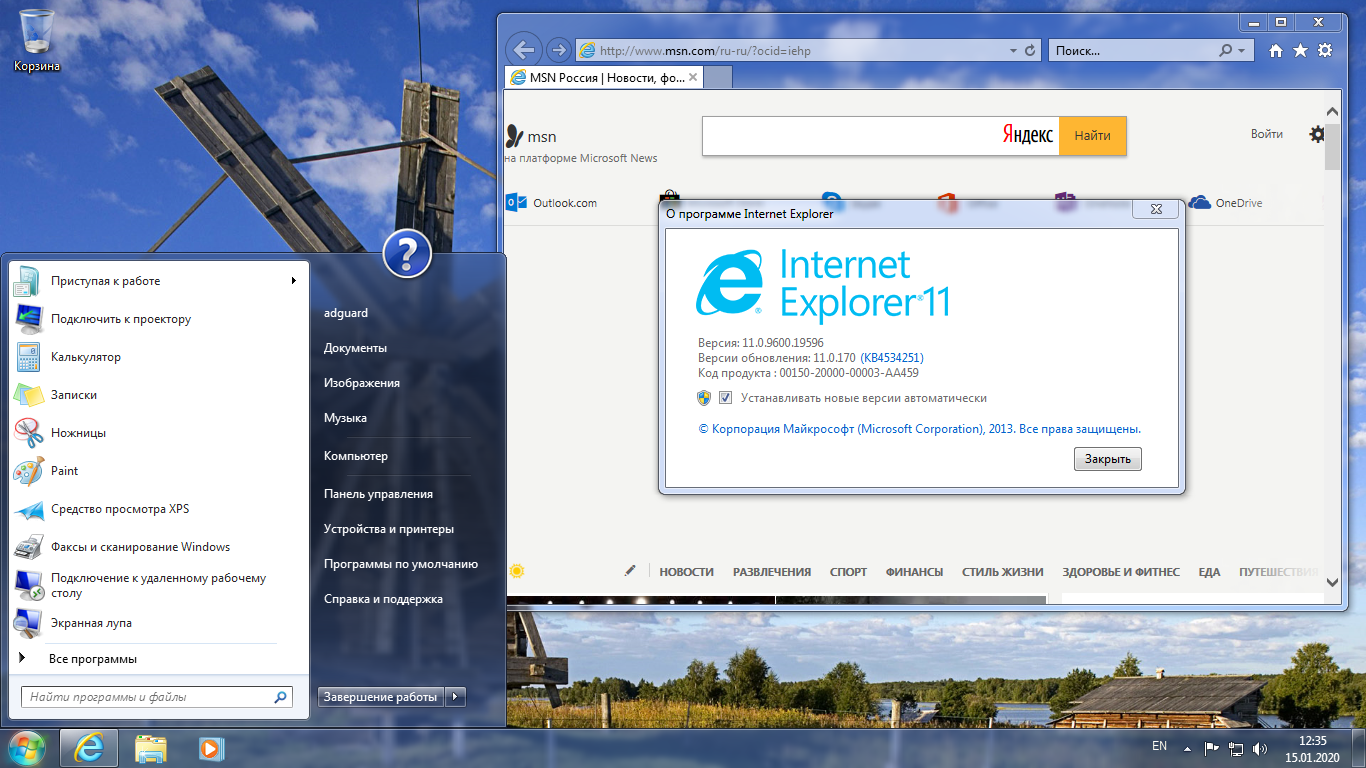Screen dimensions: 1366x768
Task: Open the search provider dropdown arrow
Action: (x=1242, y=50)
